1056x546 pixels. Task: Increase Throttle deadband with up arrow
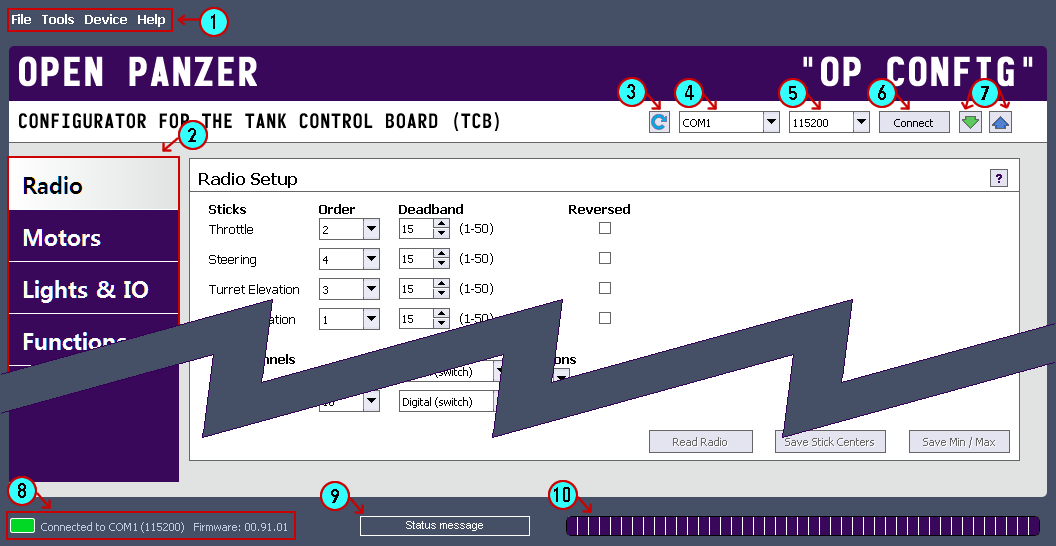coord(441,224)
